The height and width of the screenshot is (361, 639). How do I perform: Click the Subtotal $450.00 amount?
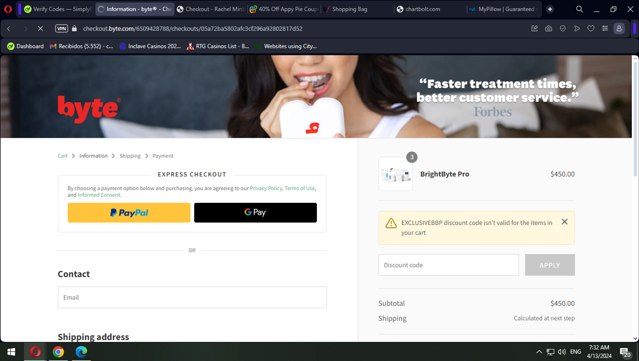click(562, 303)
